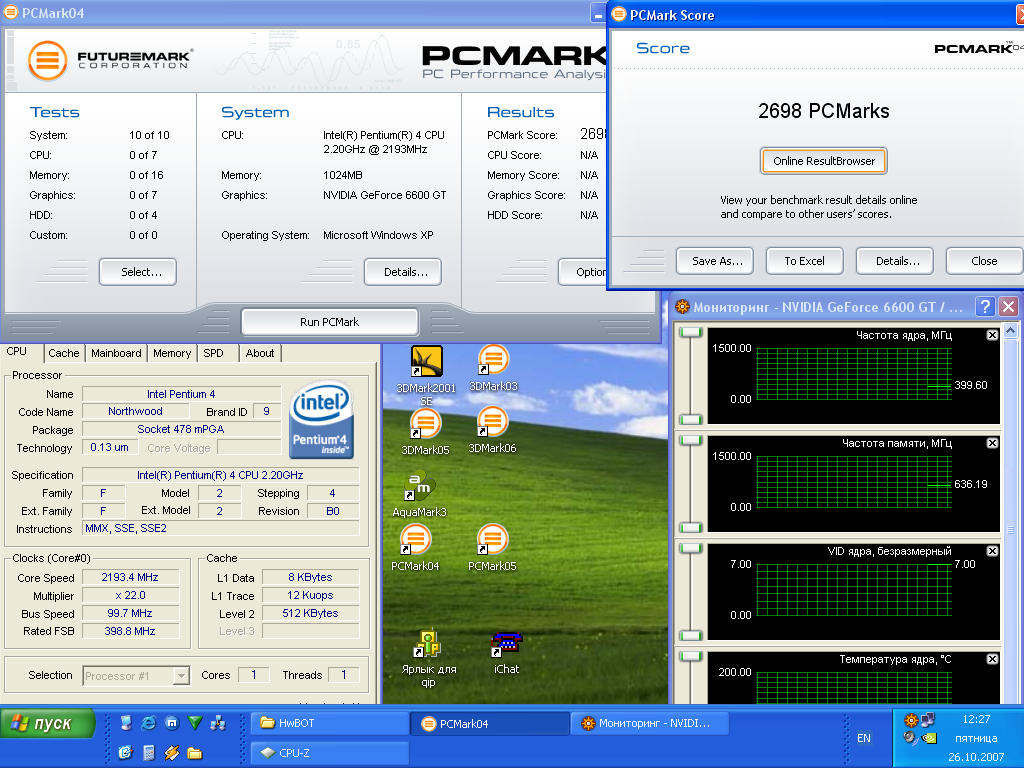Click lower slider handle of VID graph
This screenshot has height=768, width=1024.
coord(690,635)
